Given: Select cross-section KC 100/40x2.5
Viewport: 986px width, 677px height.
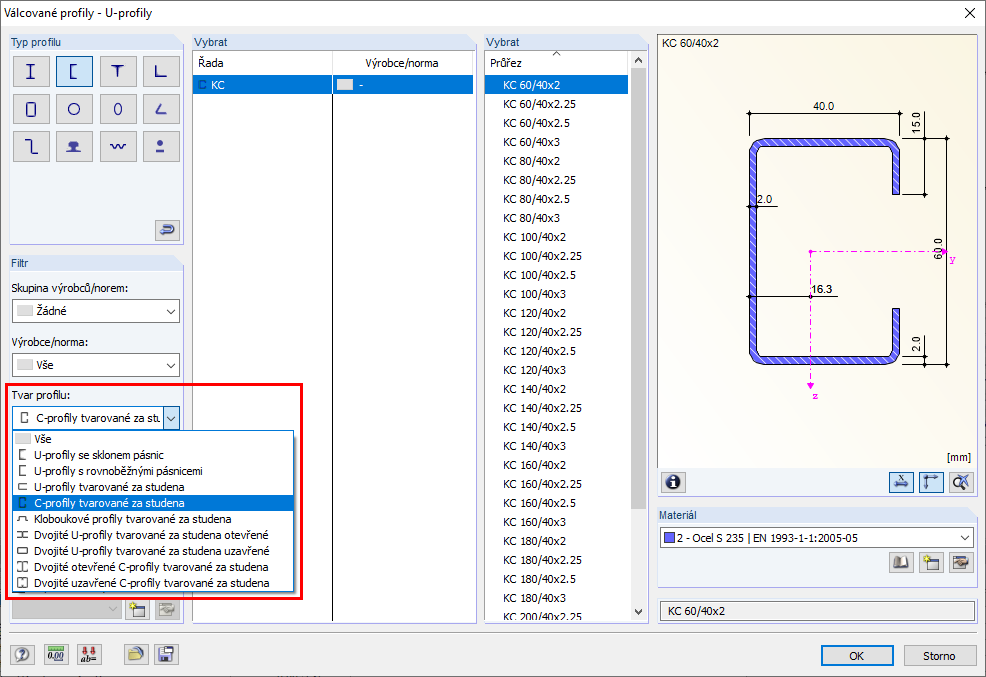Looking at the screenshot, I should 557,275.
